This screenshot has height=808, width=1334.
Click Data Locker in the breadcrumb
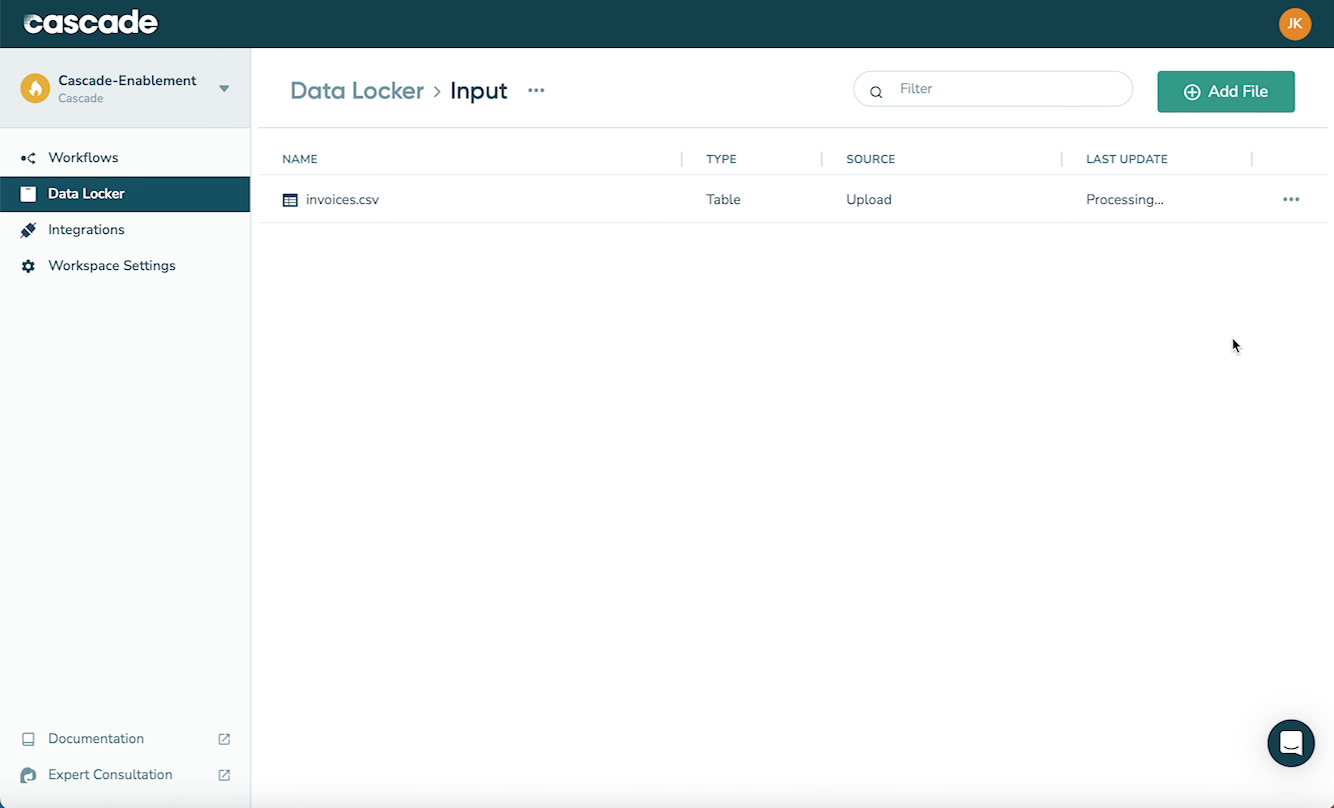357,90
